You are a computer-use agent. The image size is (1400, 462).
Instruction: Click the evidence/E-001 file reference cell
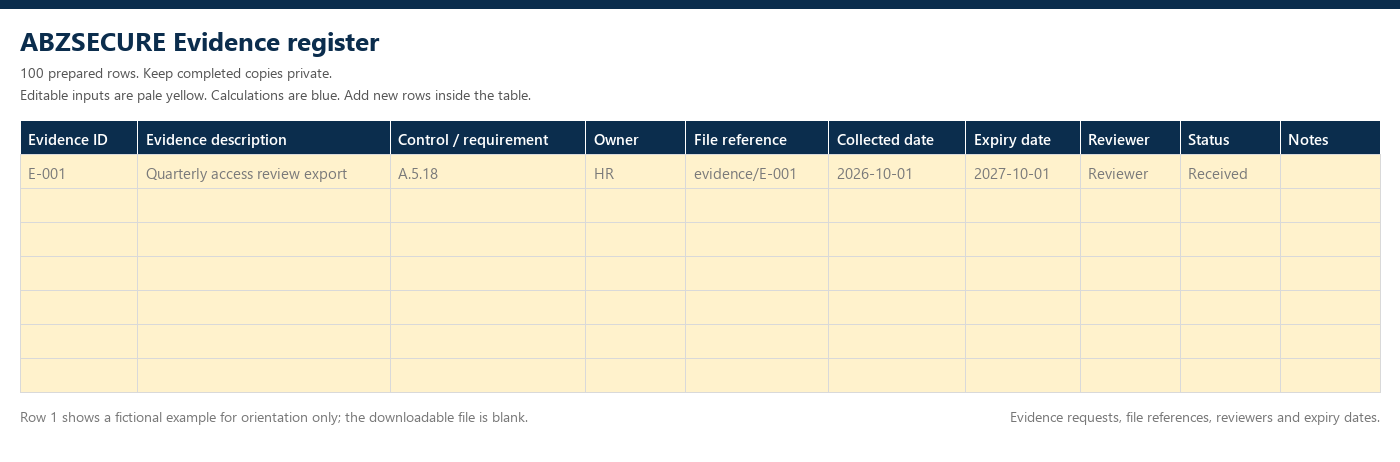(757, 172)
